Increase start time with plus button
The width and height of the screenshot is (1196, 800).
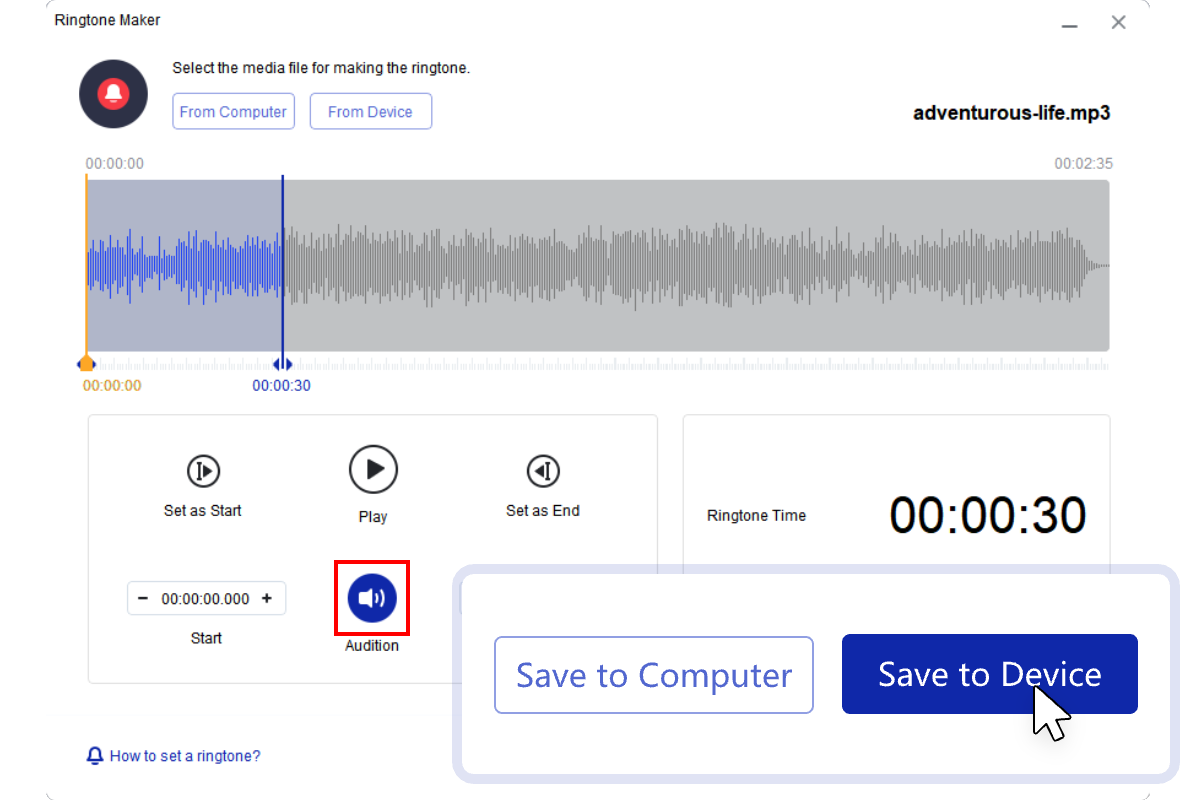tap(267, 599)
